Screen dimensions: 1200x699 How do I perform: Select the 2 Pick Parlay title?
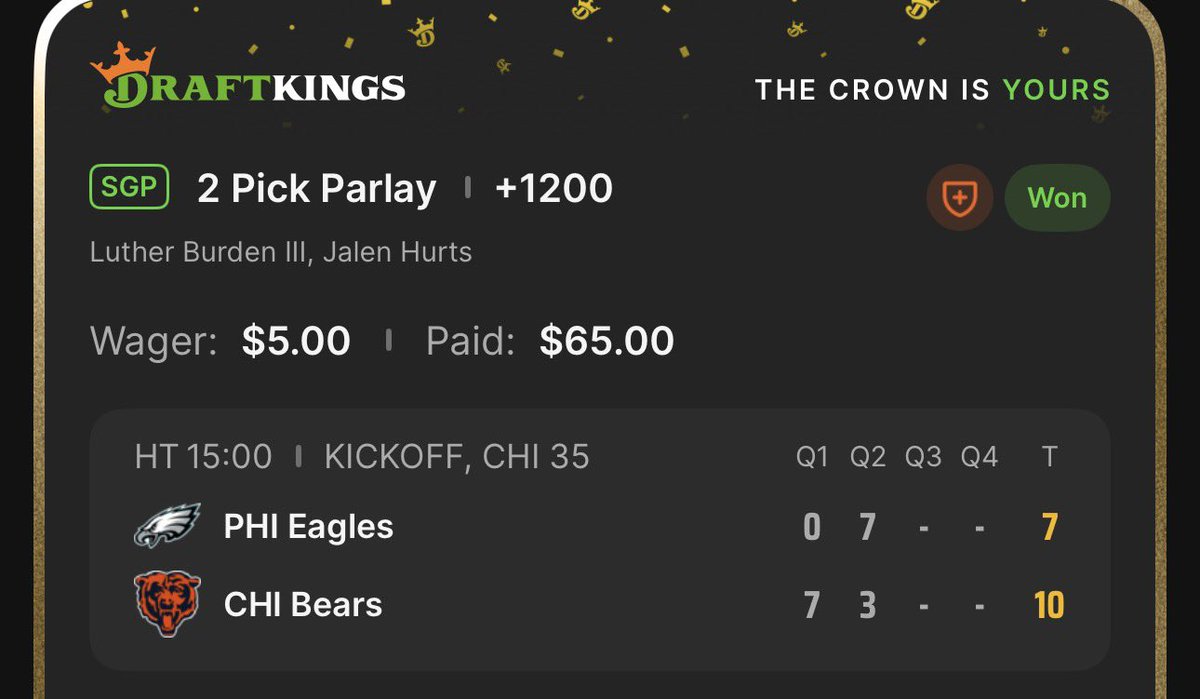point(316,188)
